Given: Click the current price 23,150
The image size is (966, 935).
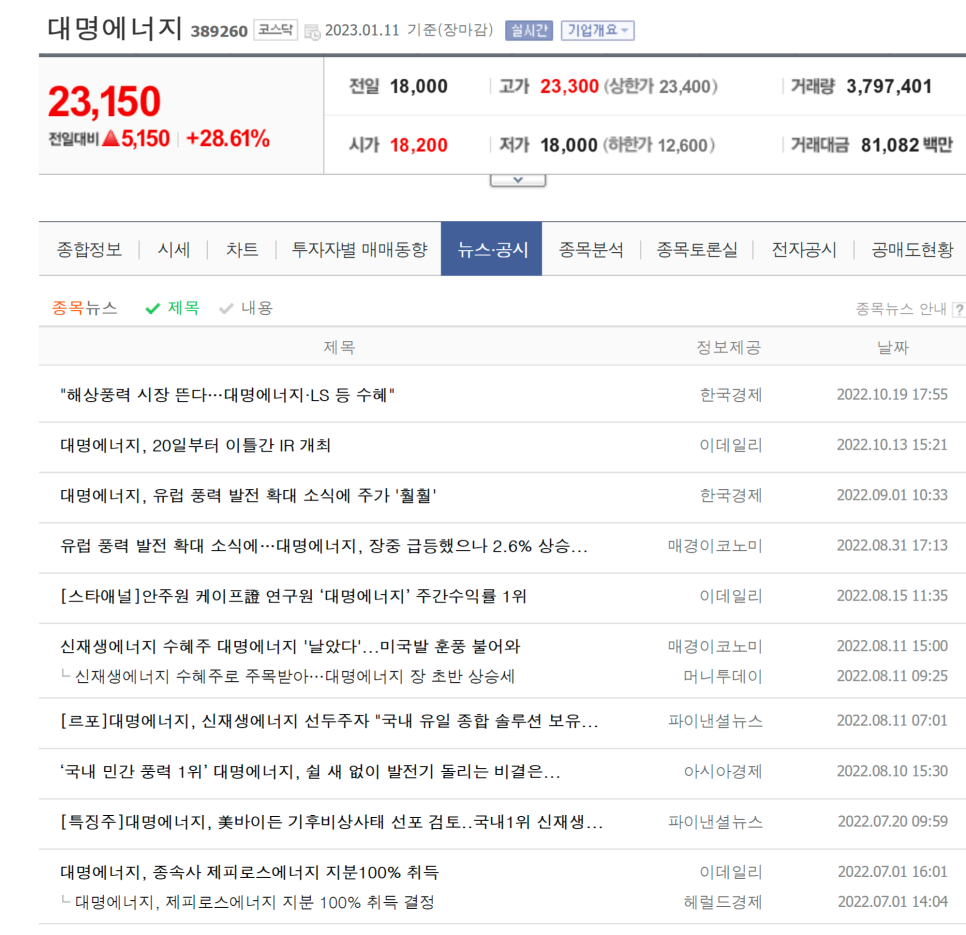Looking at the screenshot, I should pos(104,102).
